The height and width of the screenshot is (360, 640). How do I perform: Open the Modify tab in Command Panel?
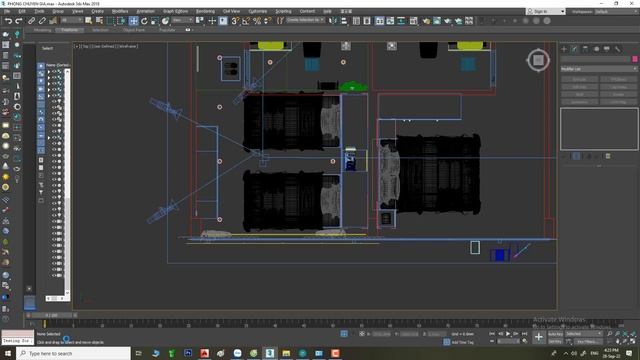click(x=575, y=49)
